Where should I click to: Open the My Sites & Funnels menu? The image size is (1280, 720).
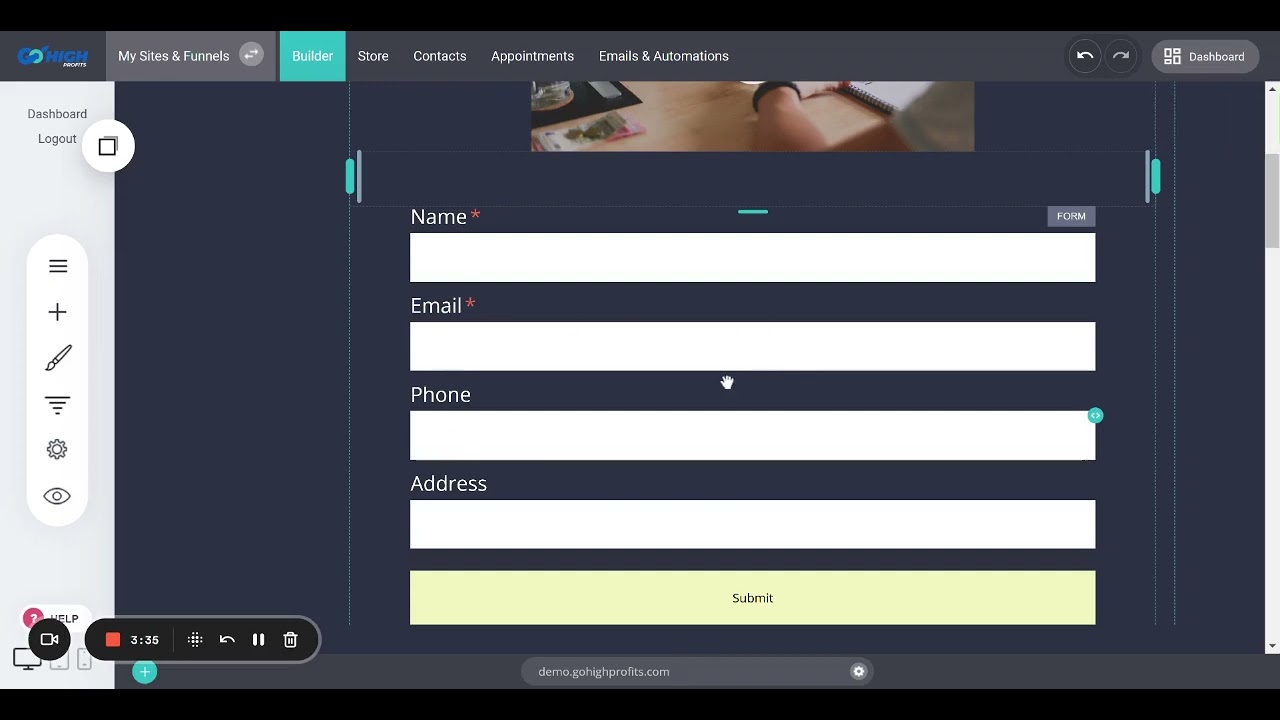(x=174, y=56)
